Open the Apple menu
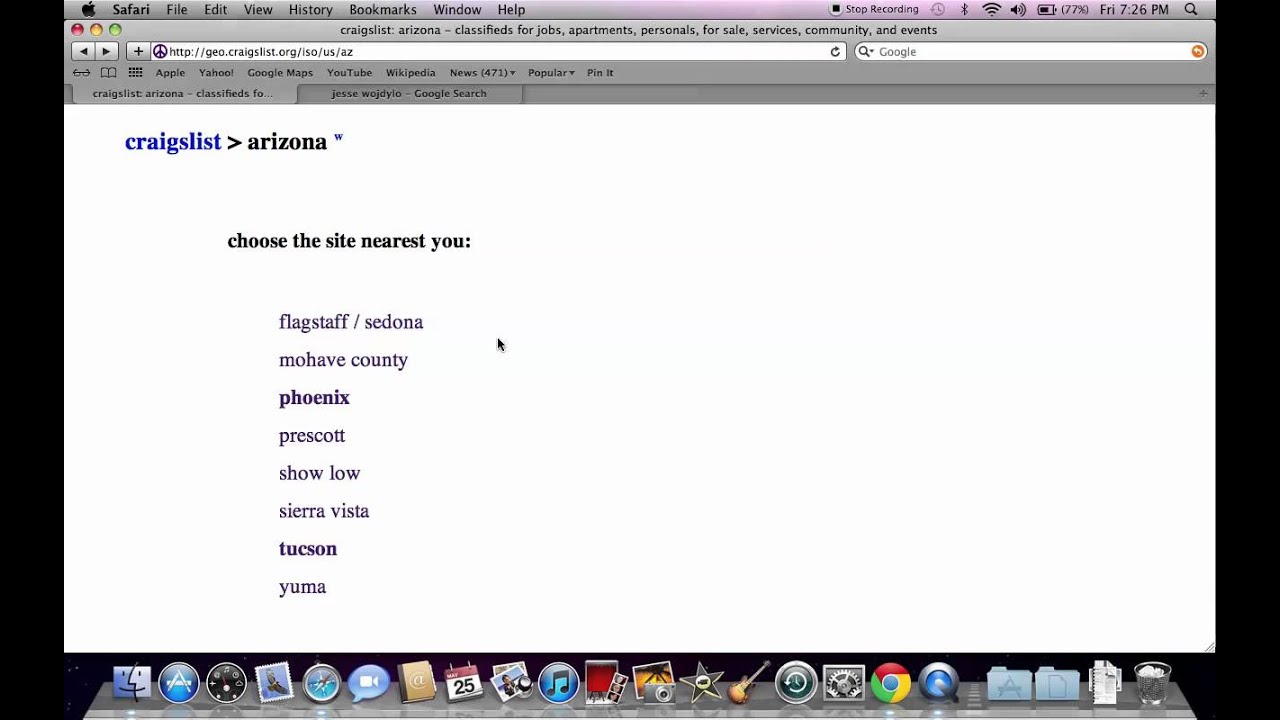 tap(88, 9)
